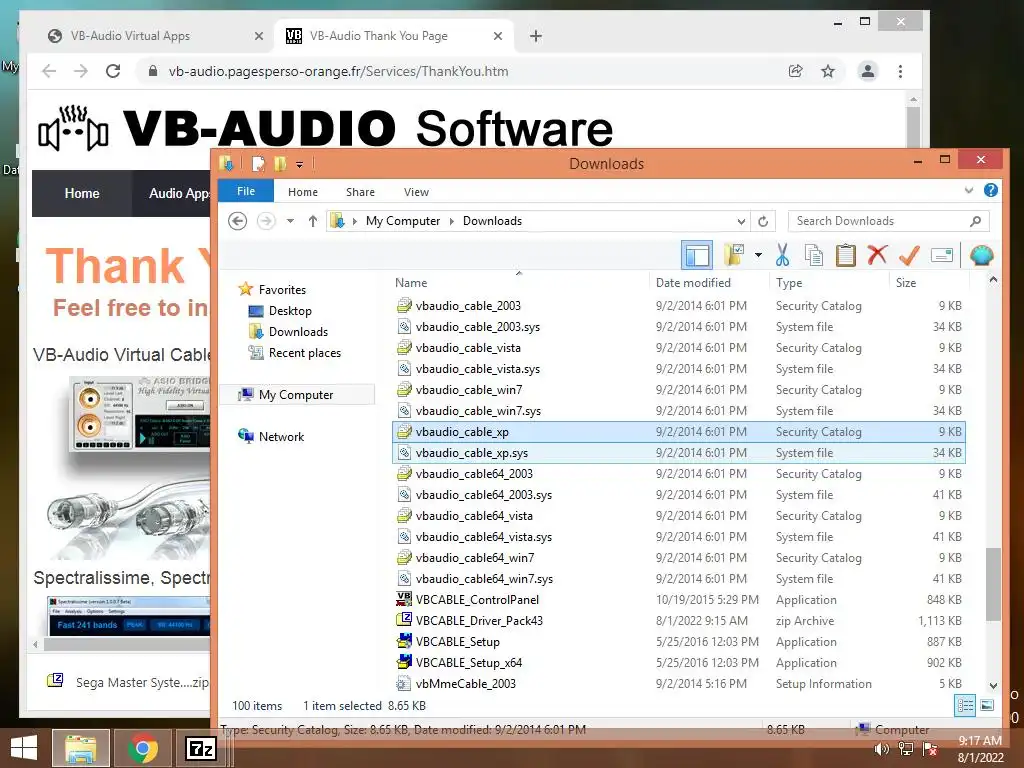The height and width of the screenshot is (768, 1024).
Task: Open the Home ribbon tab
Action: click(x=303, y=192)
